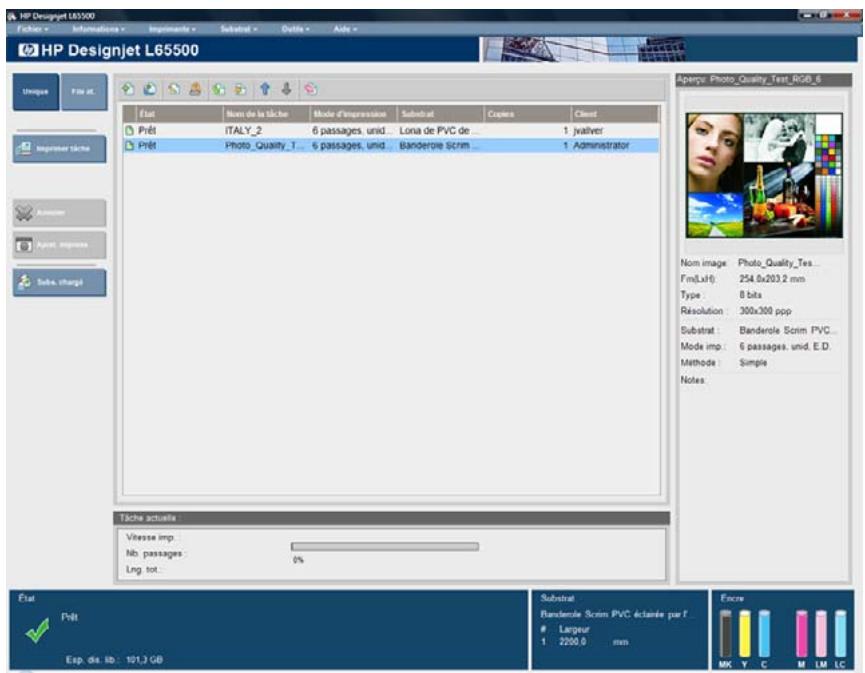Click the app icon in the title bar
Viewport: 865px width, 673px height.
click(x=12, y=16)
